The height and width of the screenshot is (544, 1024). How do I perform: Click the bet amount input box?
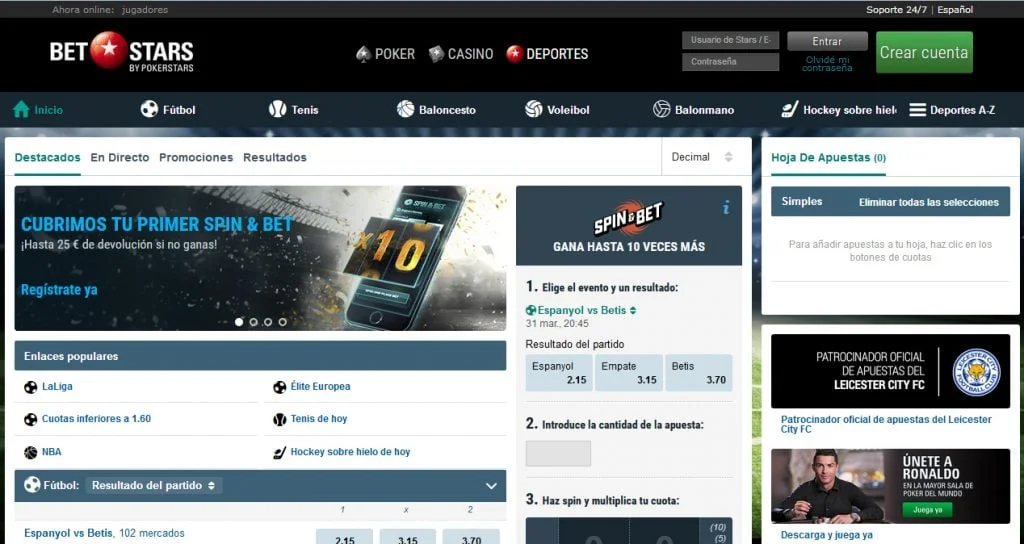coord(558,453)
